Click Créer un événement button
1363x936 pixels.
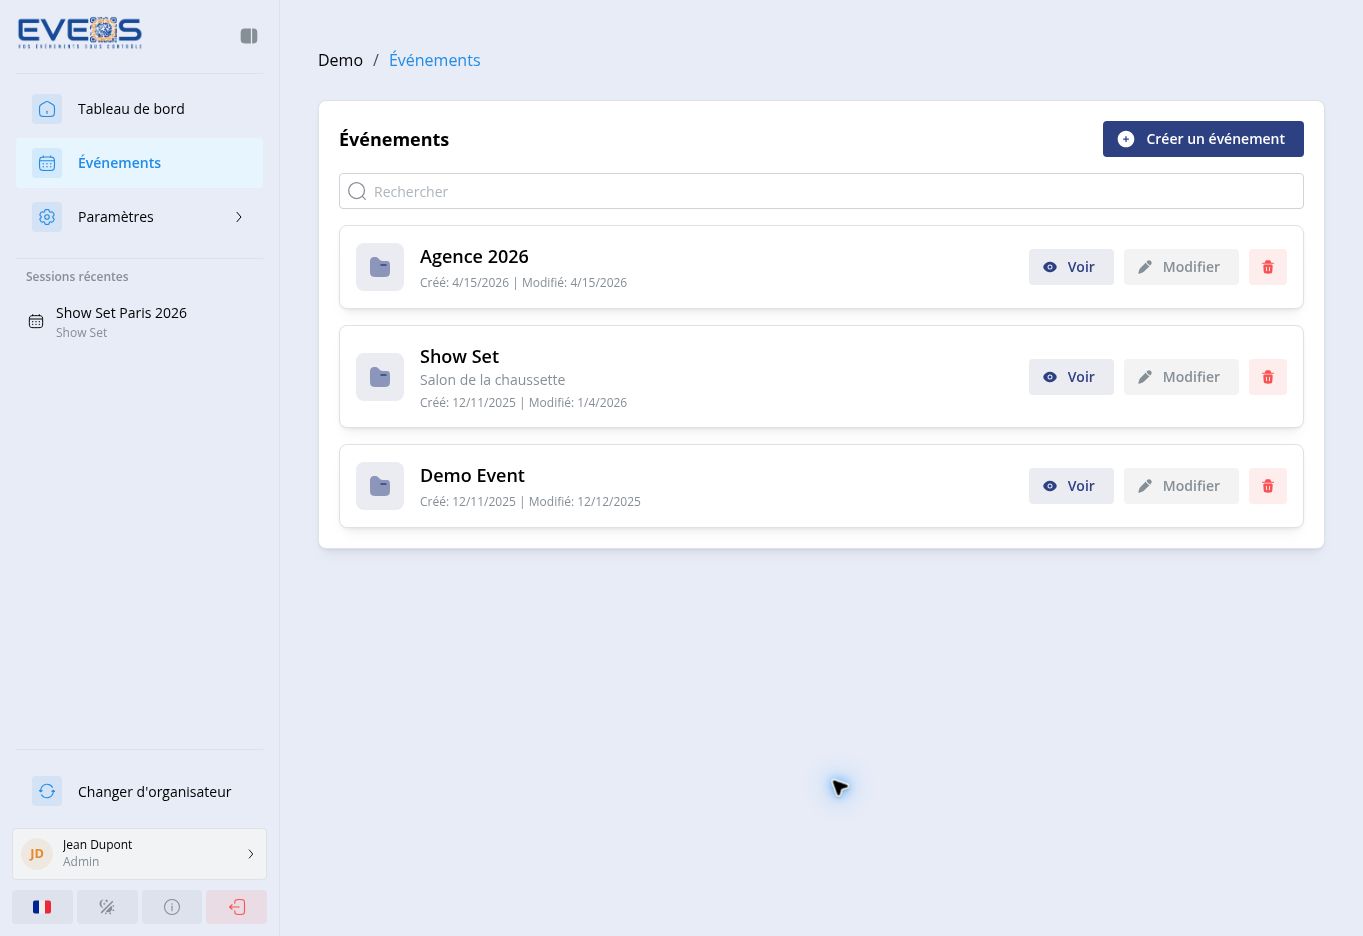click(1203, 139)
